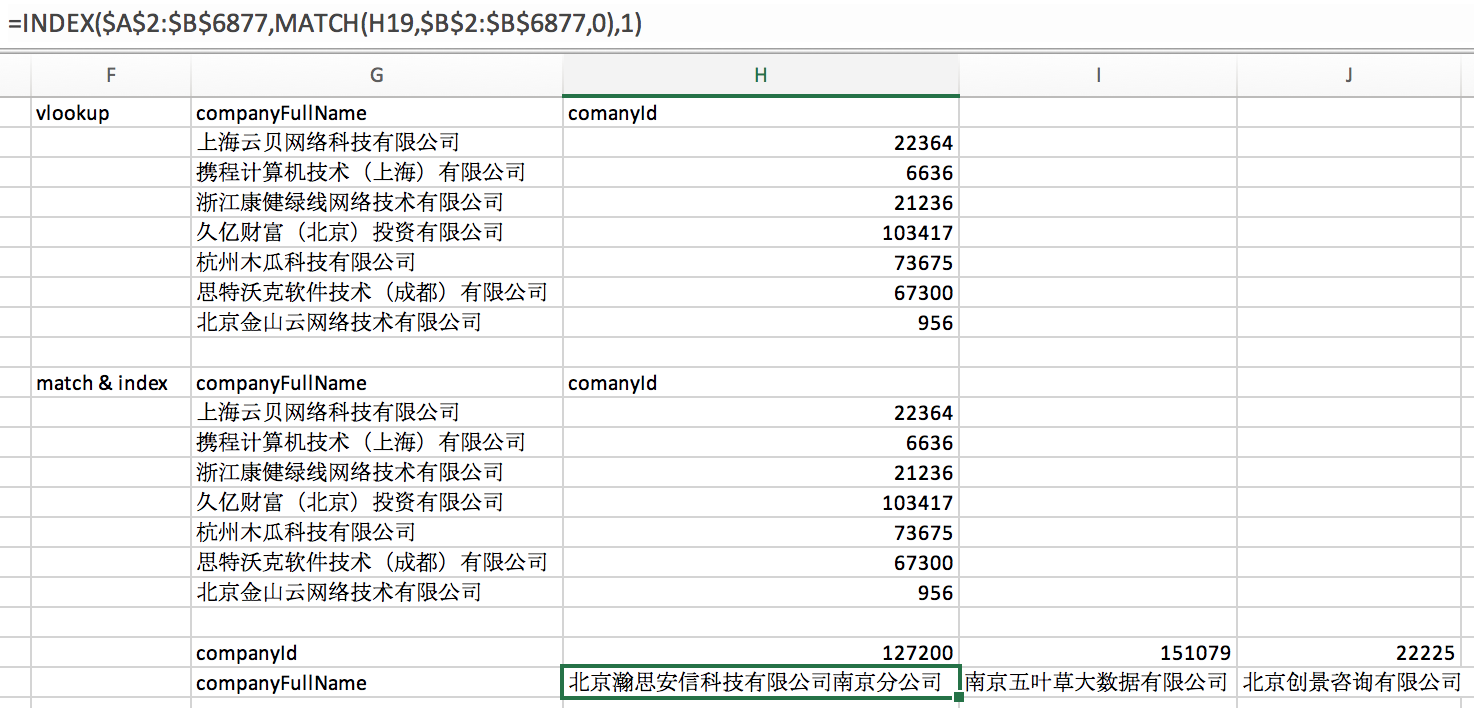Image resolution: width=1474 pixels, height=708 pixels.
Task: Select column I header
Action: 1097,75
